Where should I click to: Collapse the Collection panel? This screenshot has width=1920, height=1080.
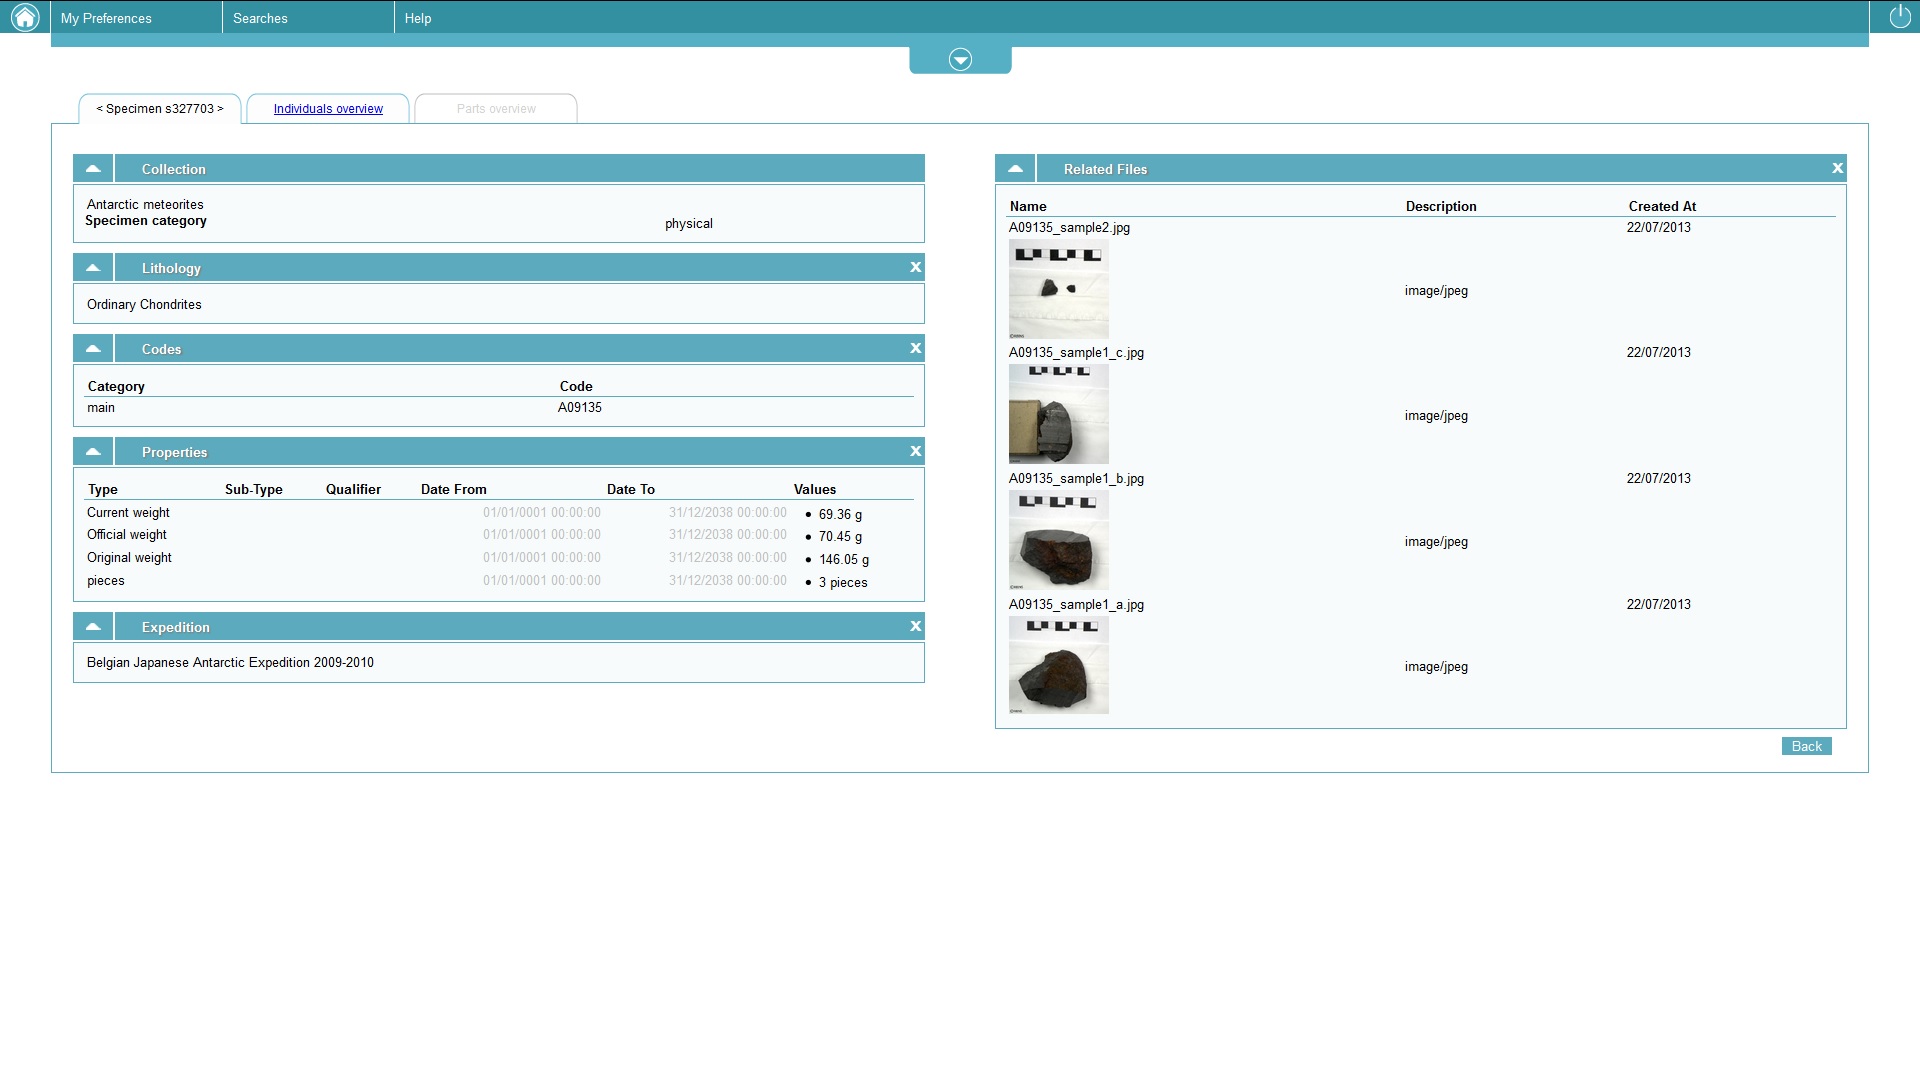coord(93,169)
